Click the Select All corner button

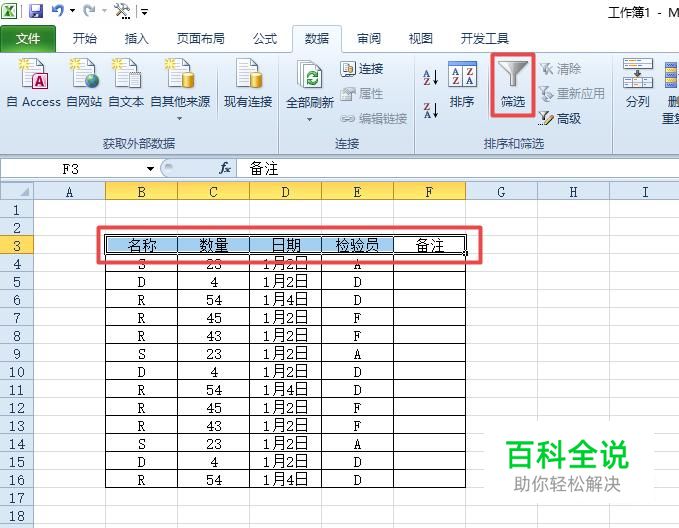pyautogui.click(x=17, y=191)
